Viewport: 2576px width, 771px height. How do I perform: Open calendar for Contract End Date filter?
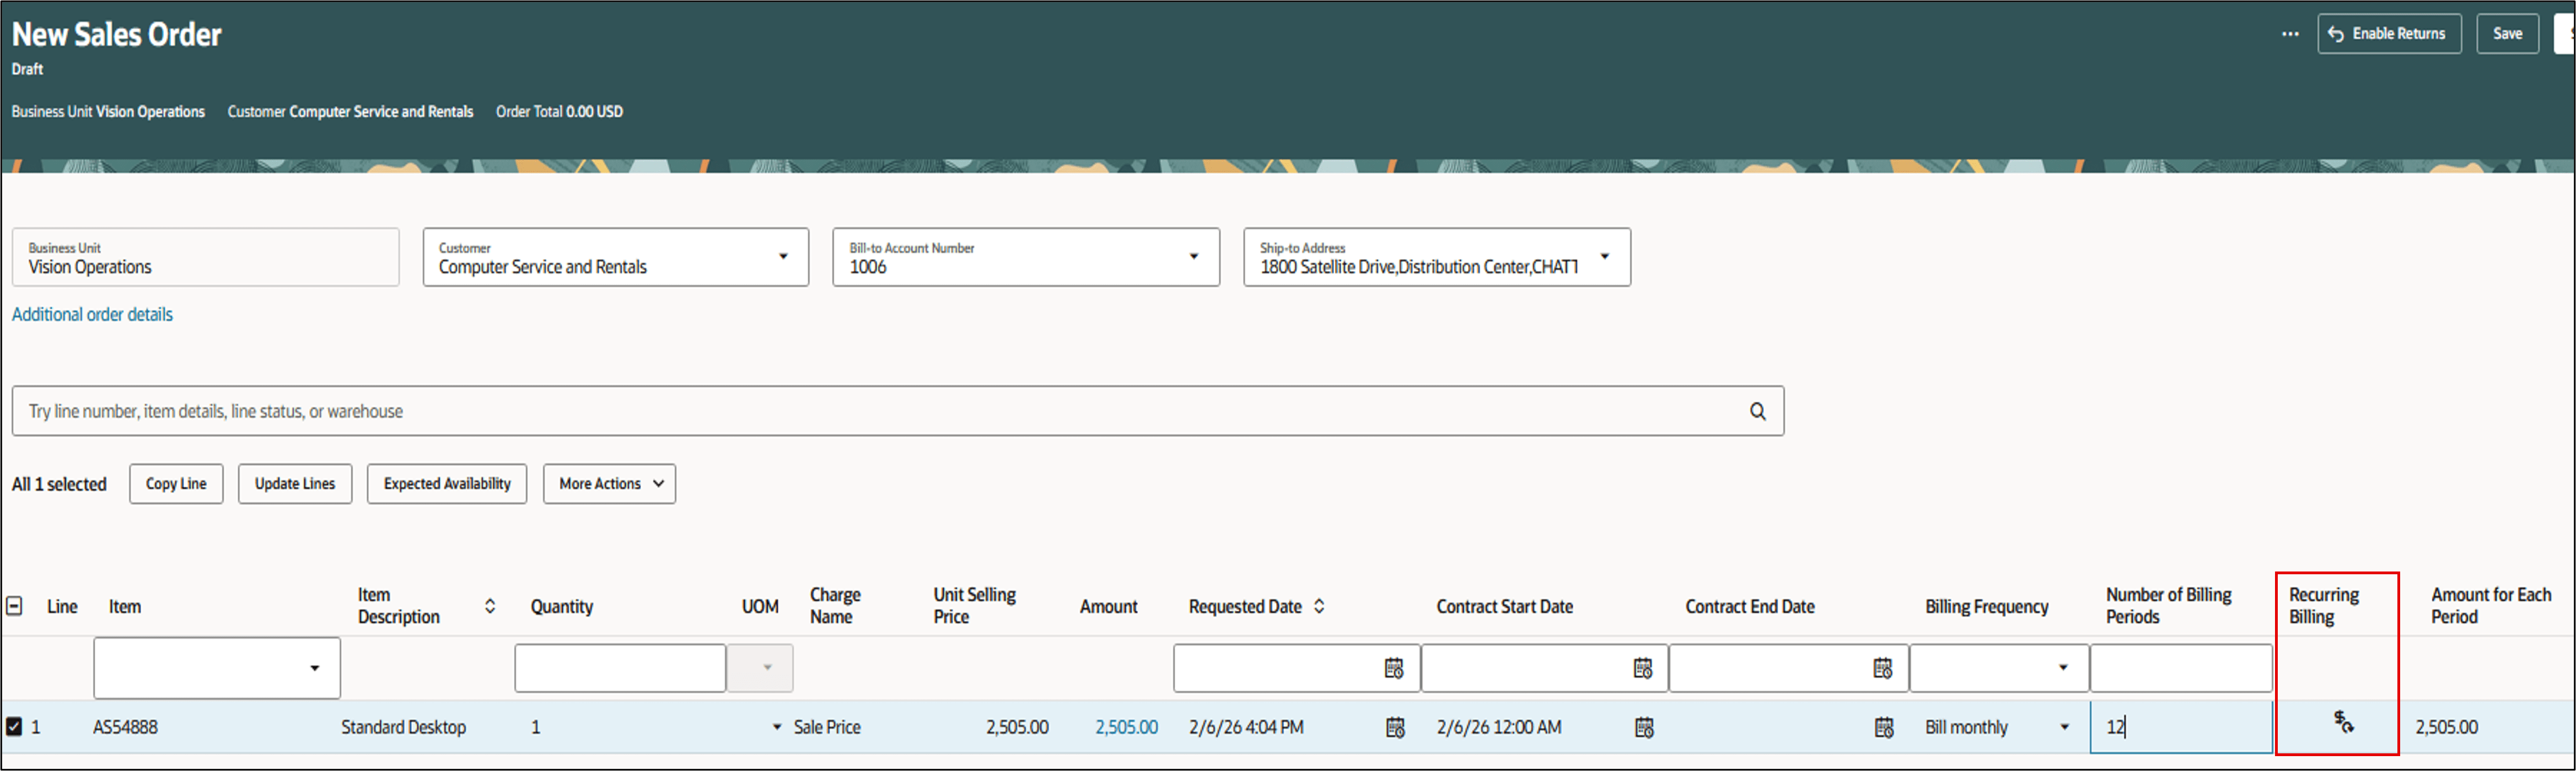1882,668
